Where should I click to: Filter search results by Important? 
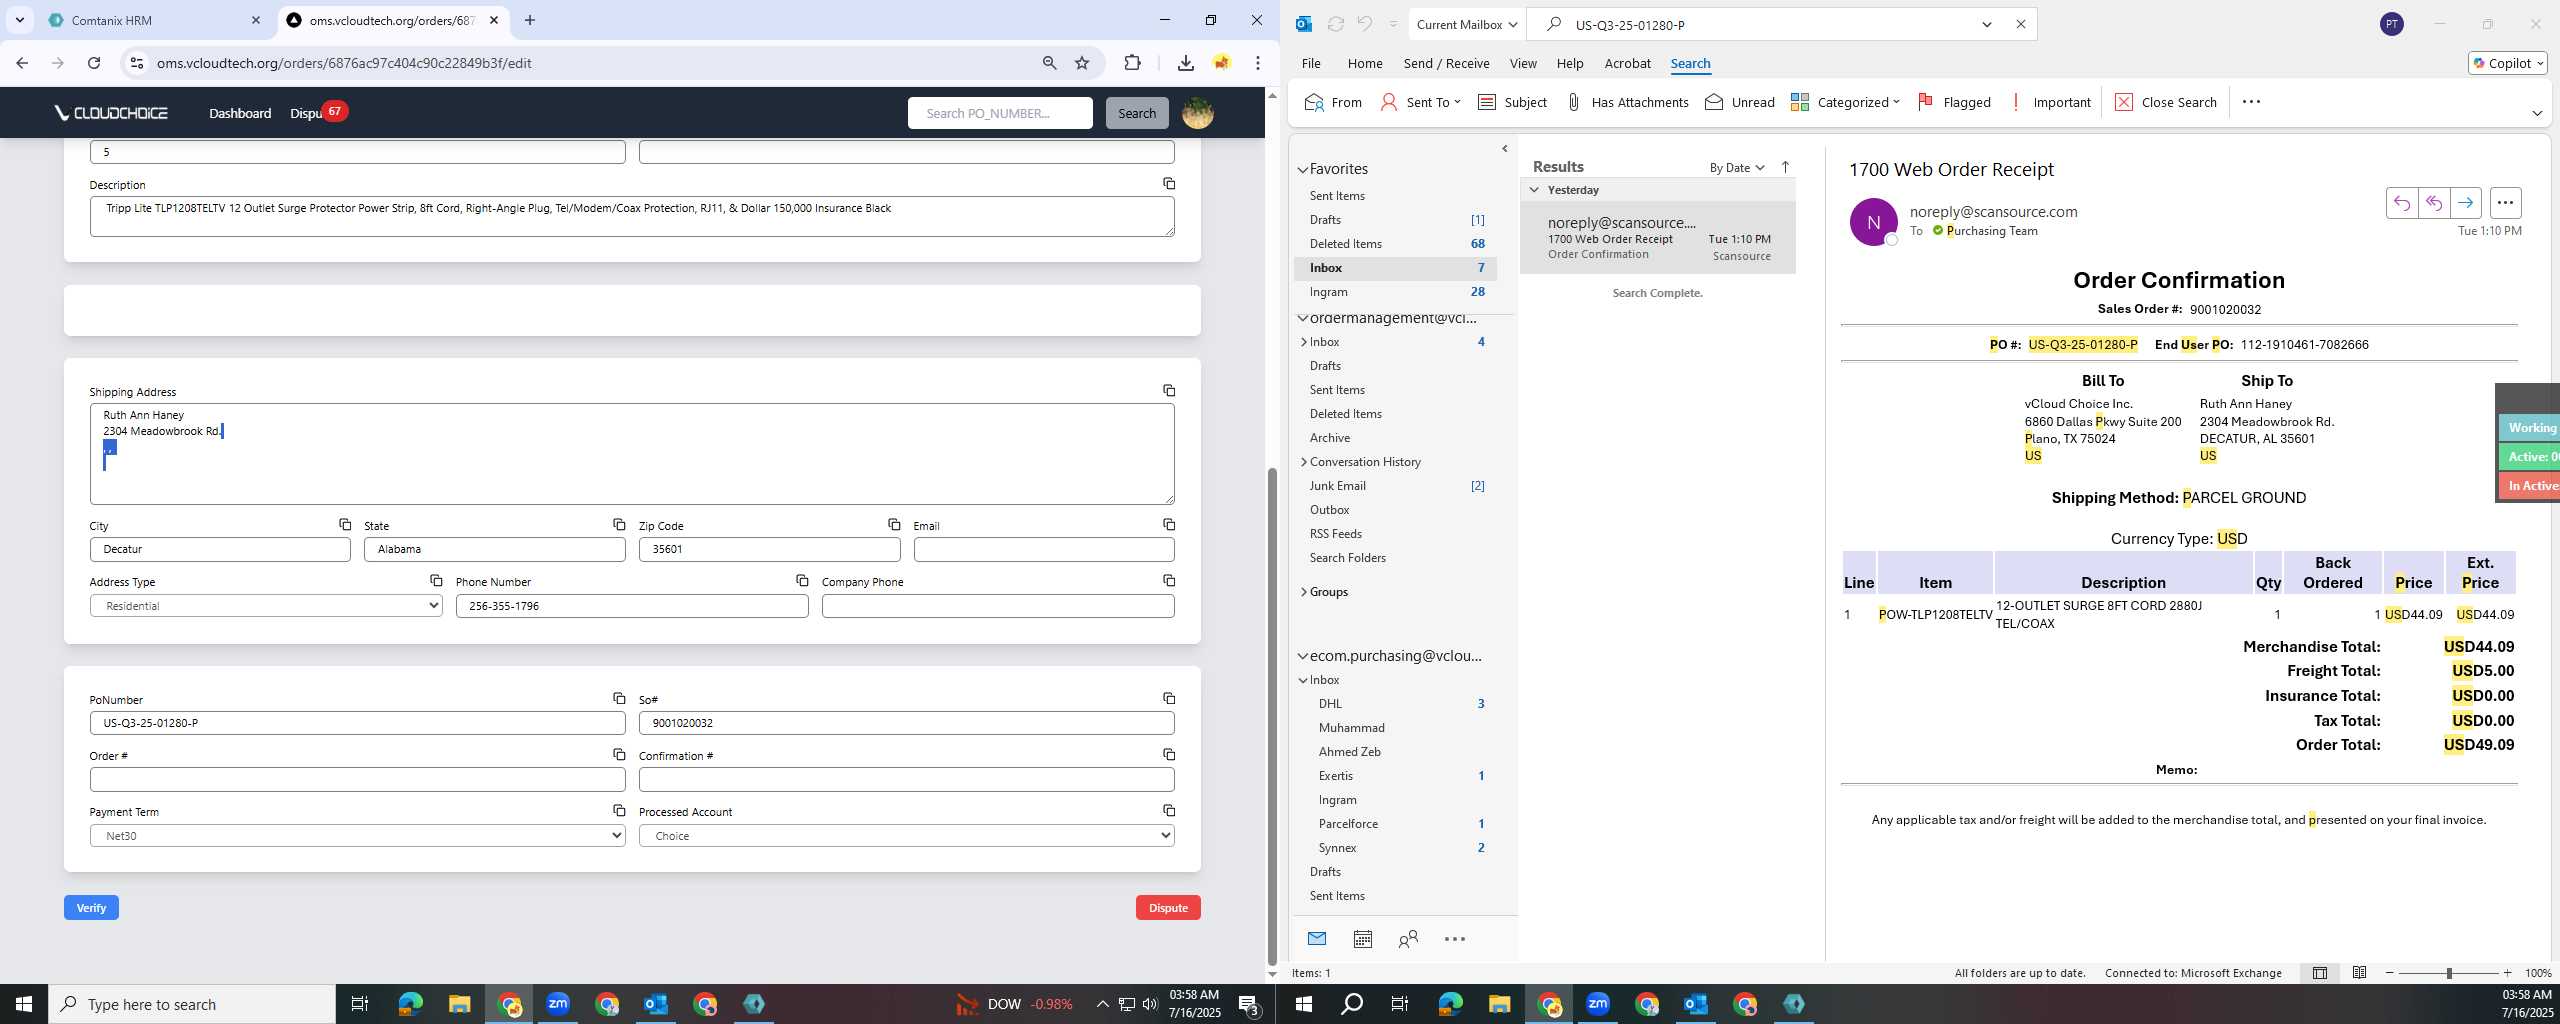click(x=2049, y=102)
